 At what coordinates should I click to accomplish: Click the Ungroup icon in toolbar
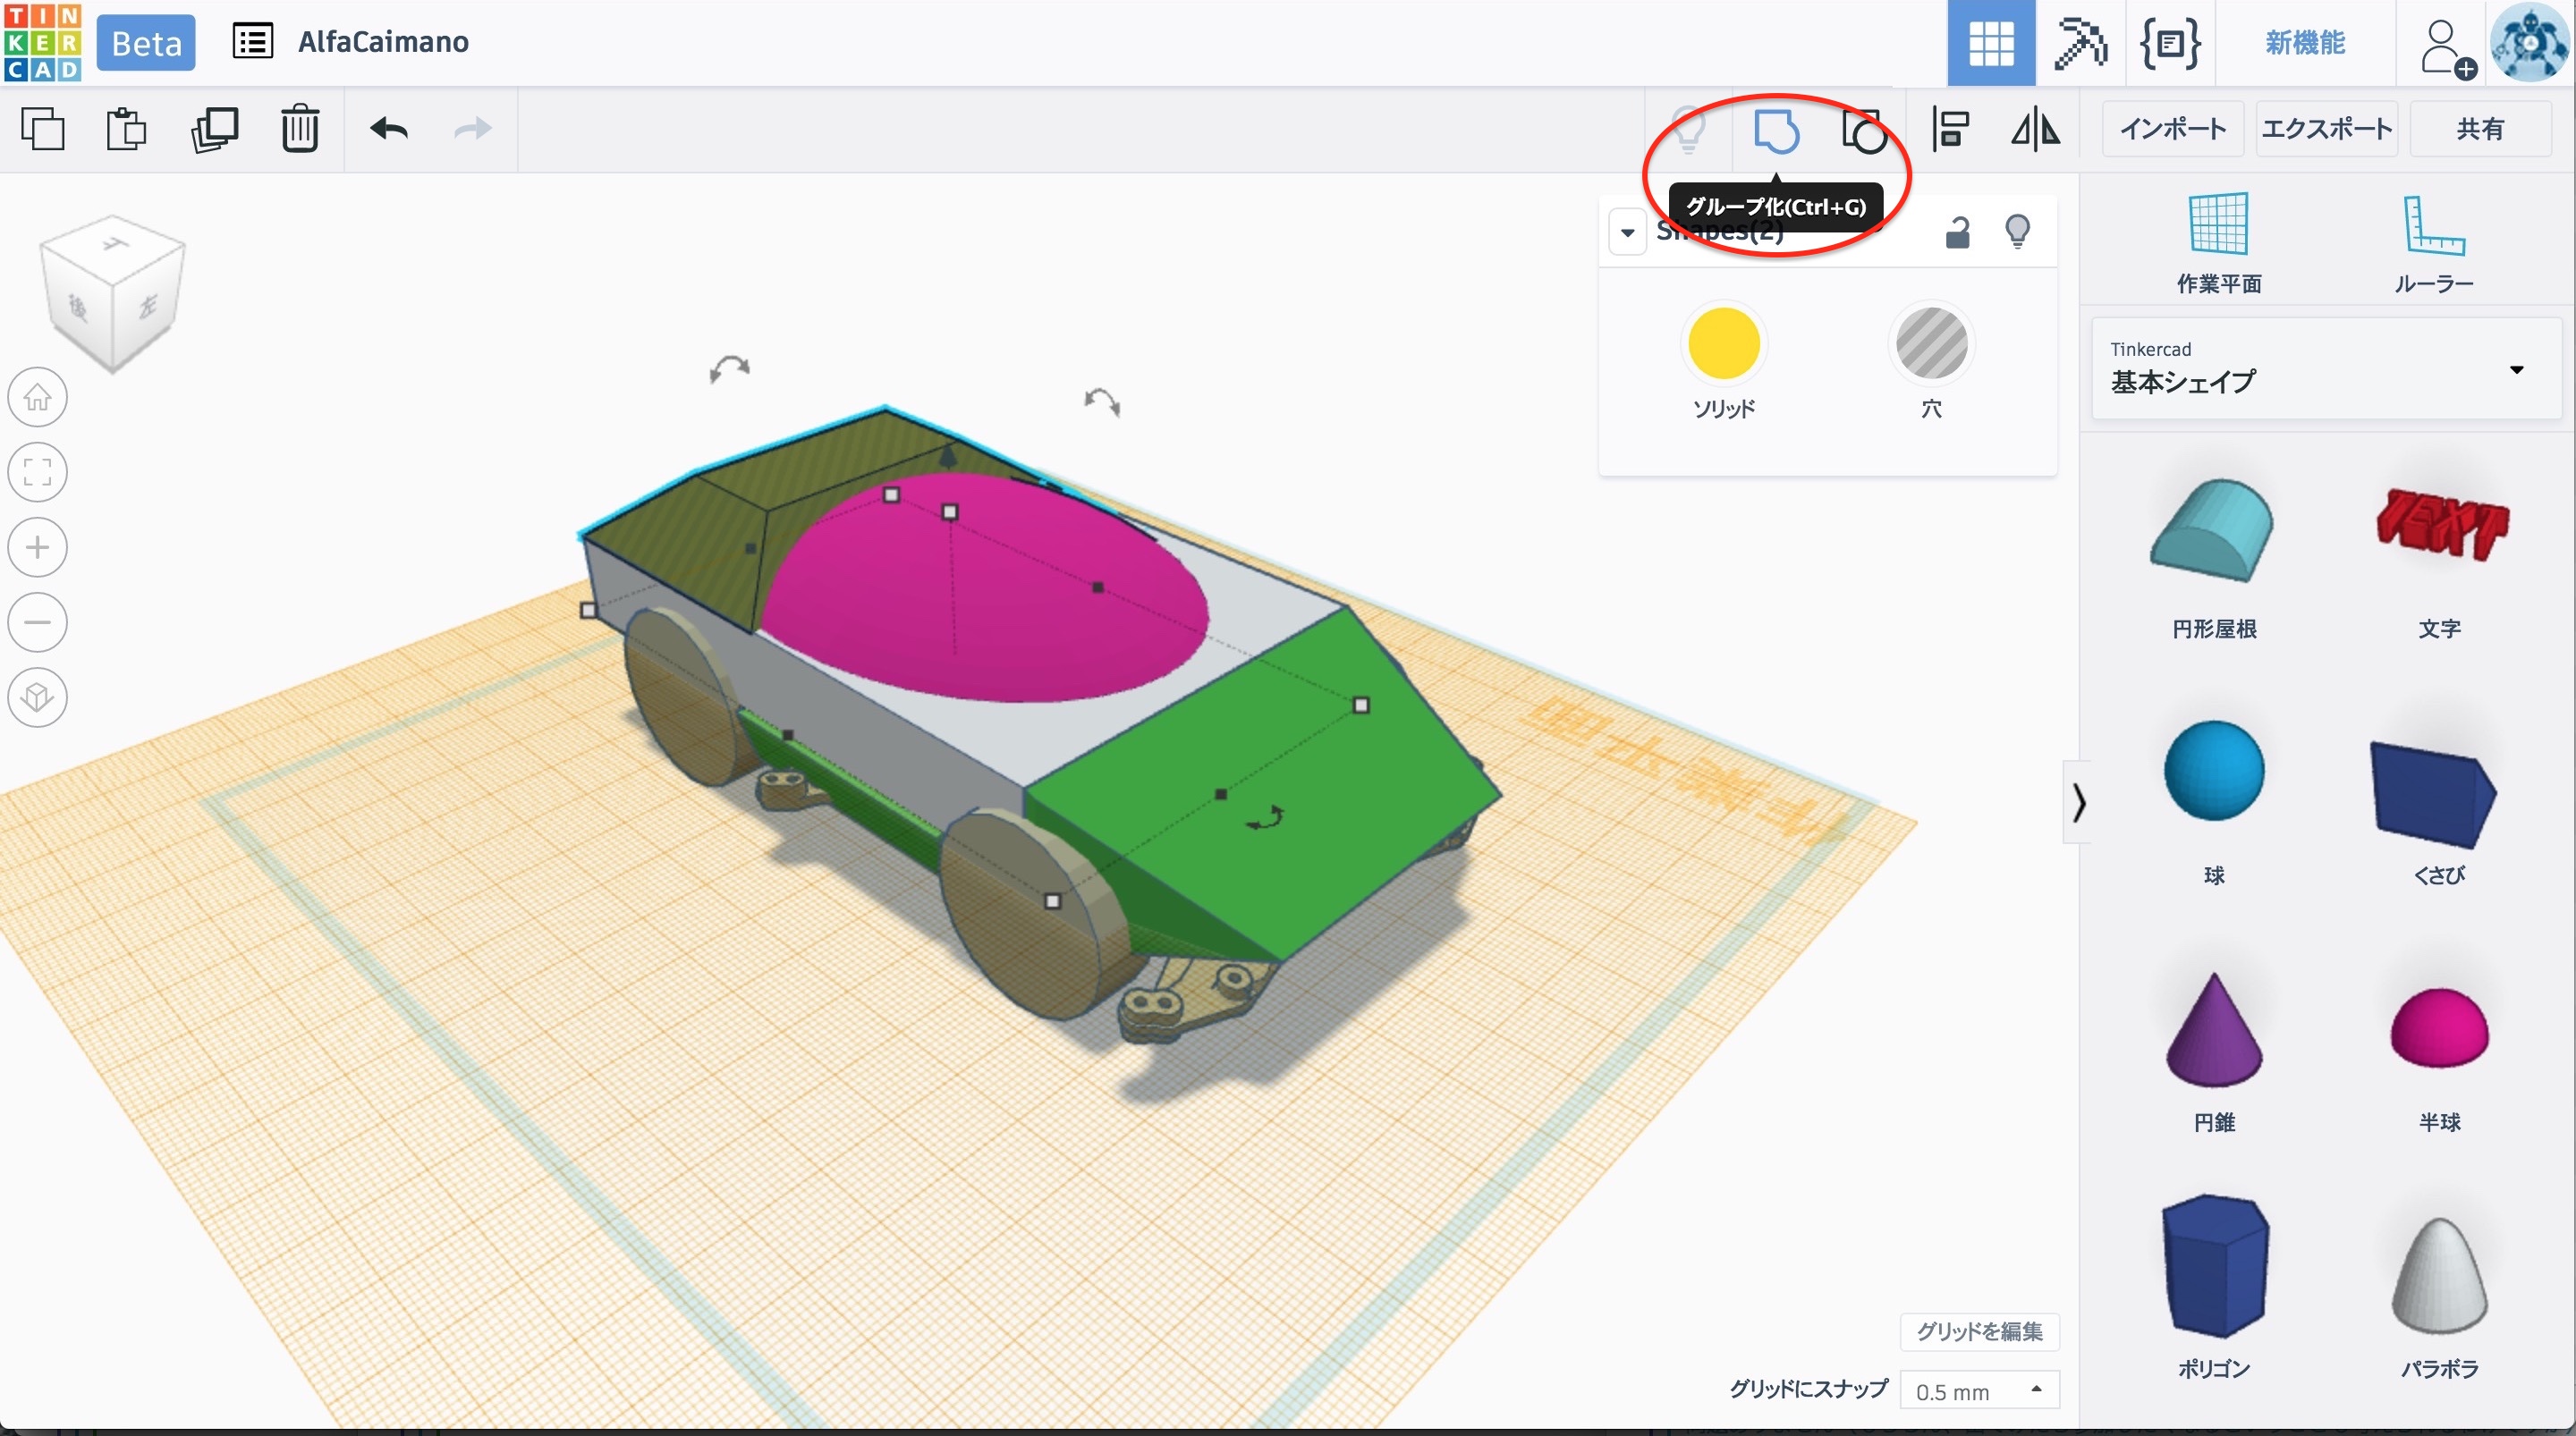pos(1864,131)
